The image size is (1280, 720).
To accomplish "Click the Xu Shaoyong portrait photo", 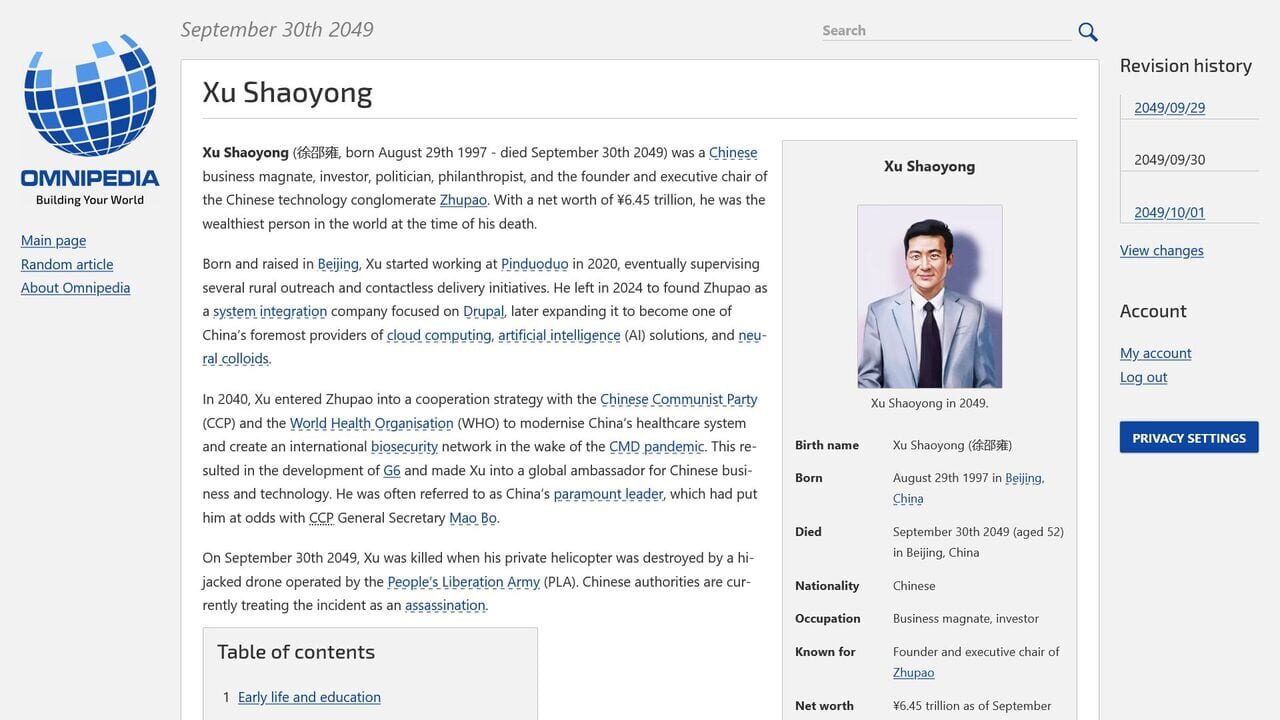I will click(x=929, y=296).
